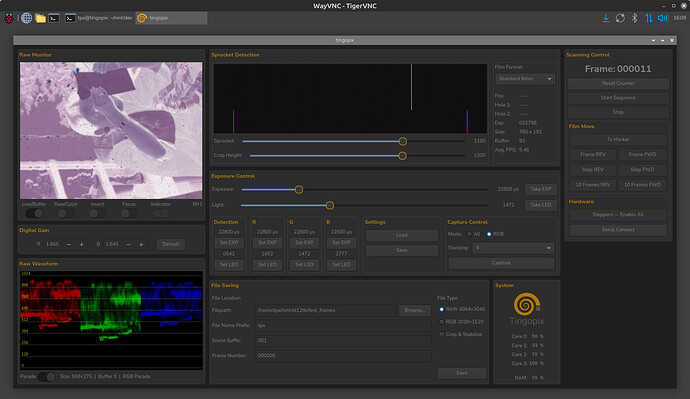Screen dimensions: 690x399
Task: Click Set LED under G channel
Action: coord(304,264)
